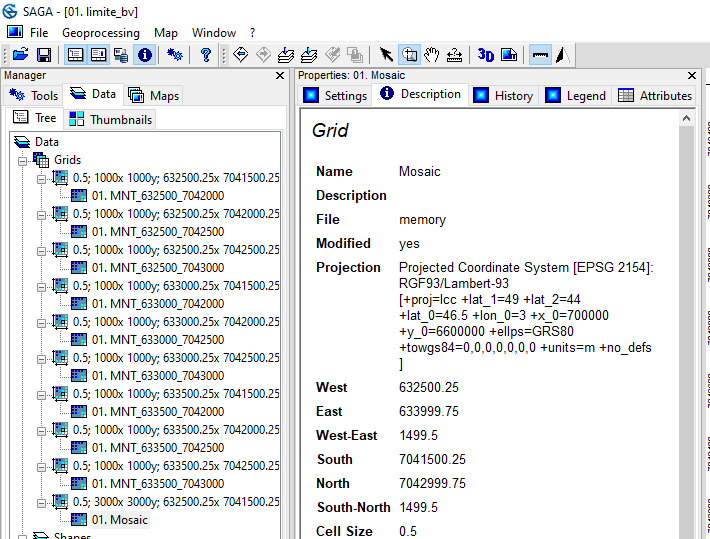Image resolution: width=710 pixels, height=539 pixels.
Task: Open the 3D view
Action: click(x=486, y=55)
